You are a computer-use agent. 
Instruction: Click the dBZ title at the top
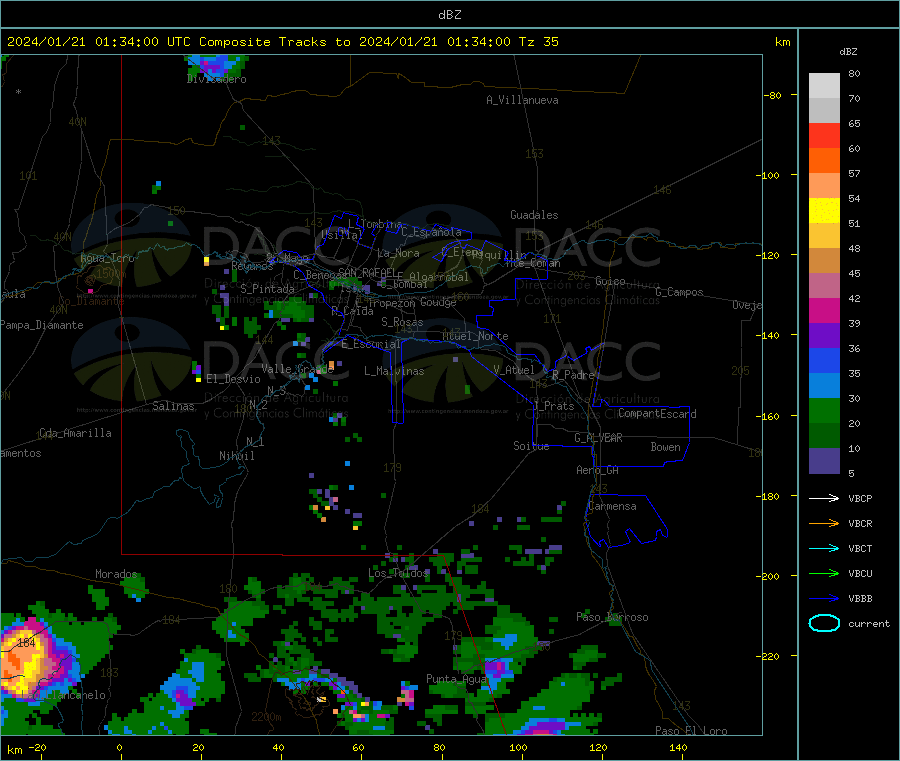449,15
